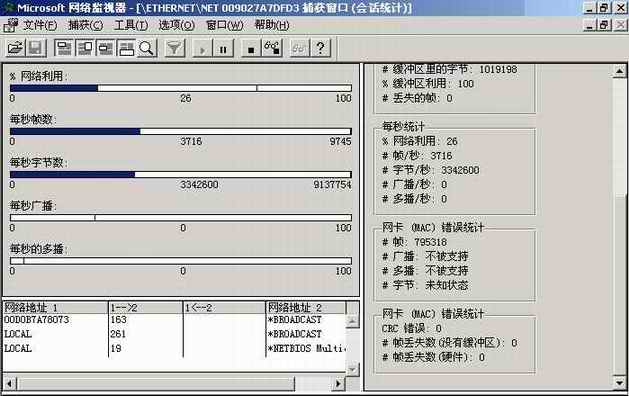Open help with the question mark icon
Viewport: 629px width, 396px height.
(x=321, y=48)
